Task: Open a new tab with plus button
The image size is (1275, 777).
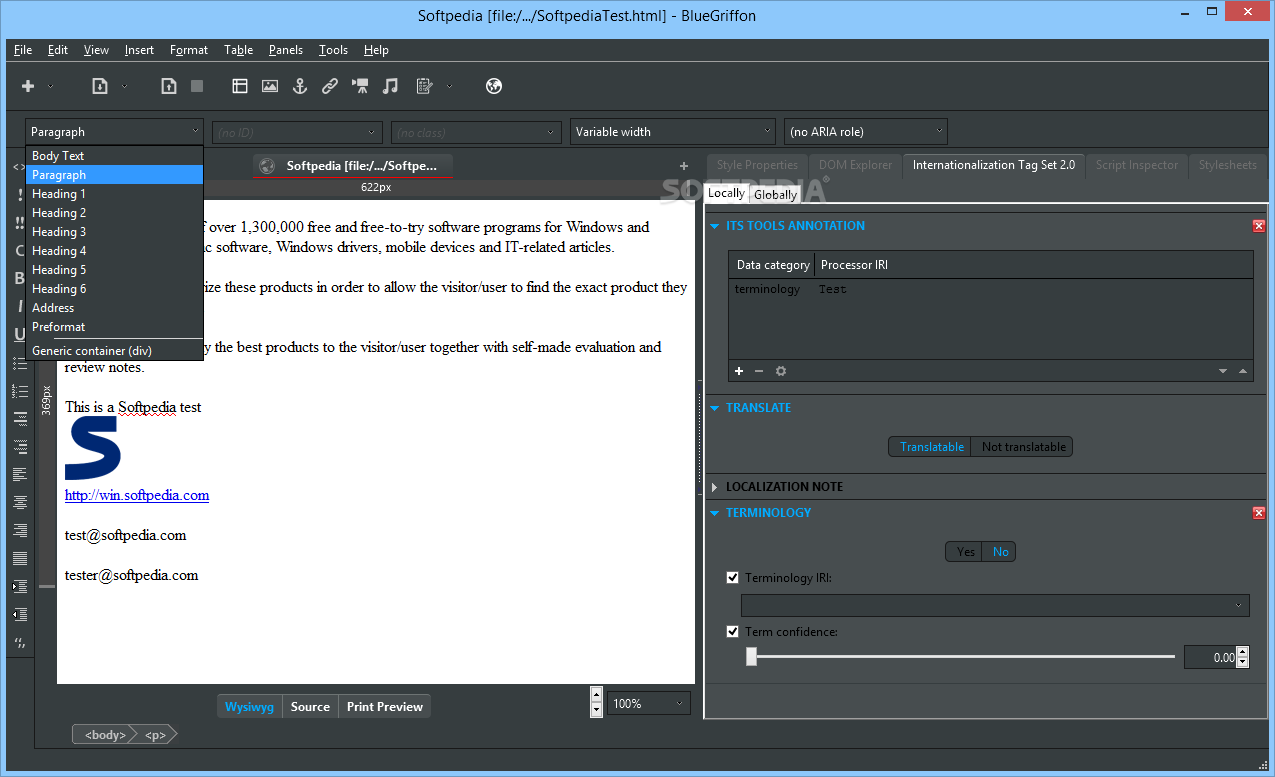Action: pyautogui.click(x=684, y=166)
